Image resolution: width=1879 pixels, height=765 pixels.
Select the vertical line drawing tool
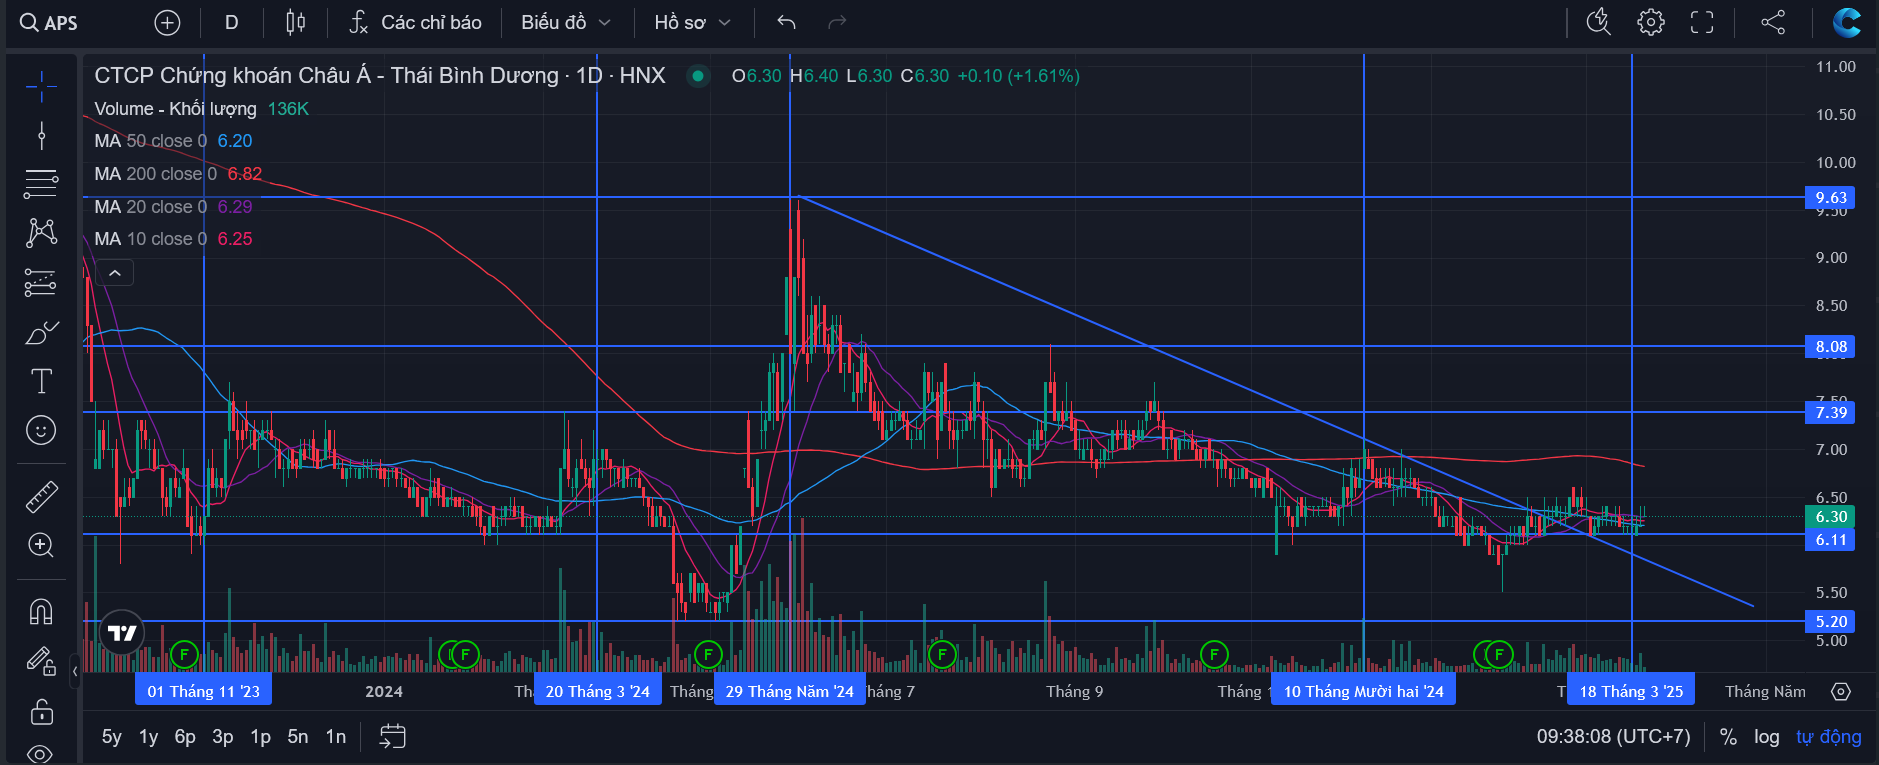coord(41,135)
